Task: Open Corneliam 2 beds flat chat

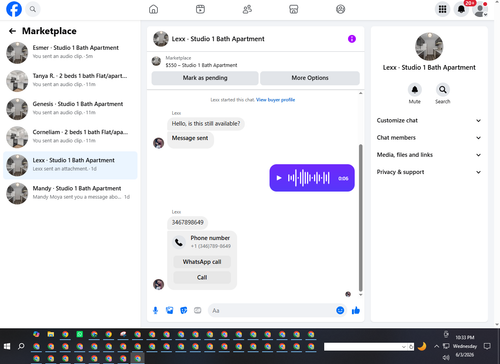Action: click(x=70, y=137)
